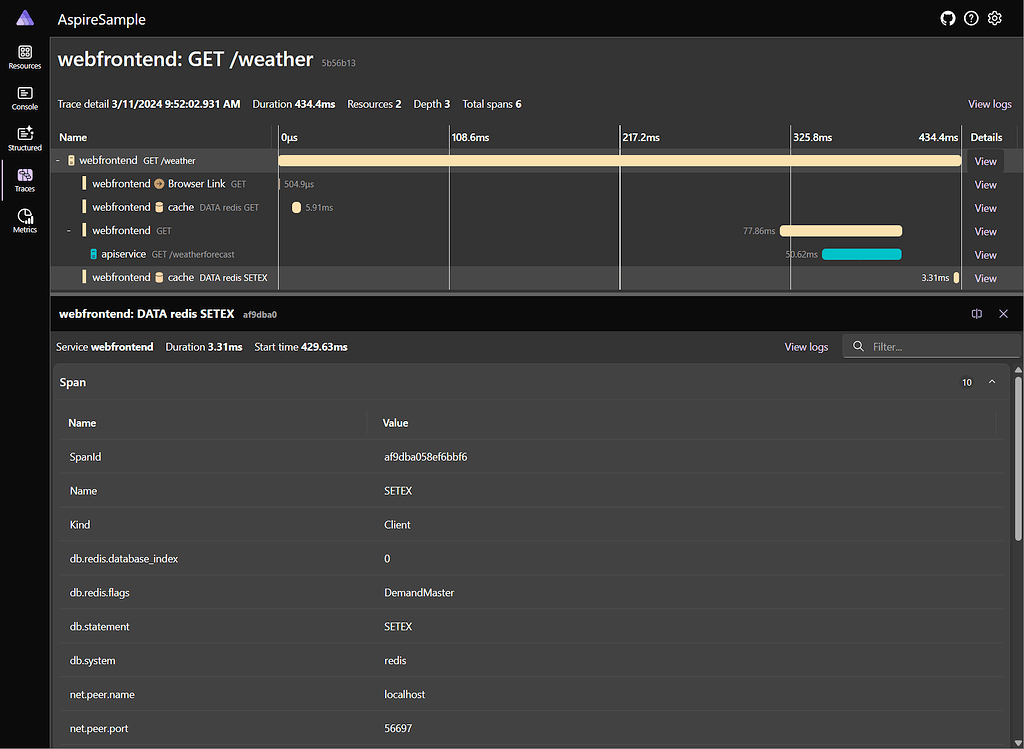The image size is (1024, 749).
Task: Collapse the nested webfrontend GET span
Action: click(x=68, y=230)
